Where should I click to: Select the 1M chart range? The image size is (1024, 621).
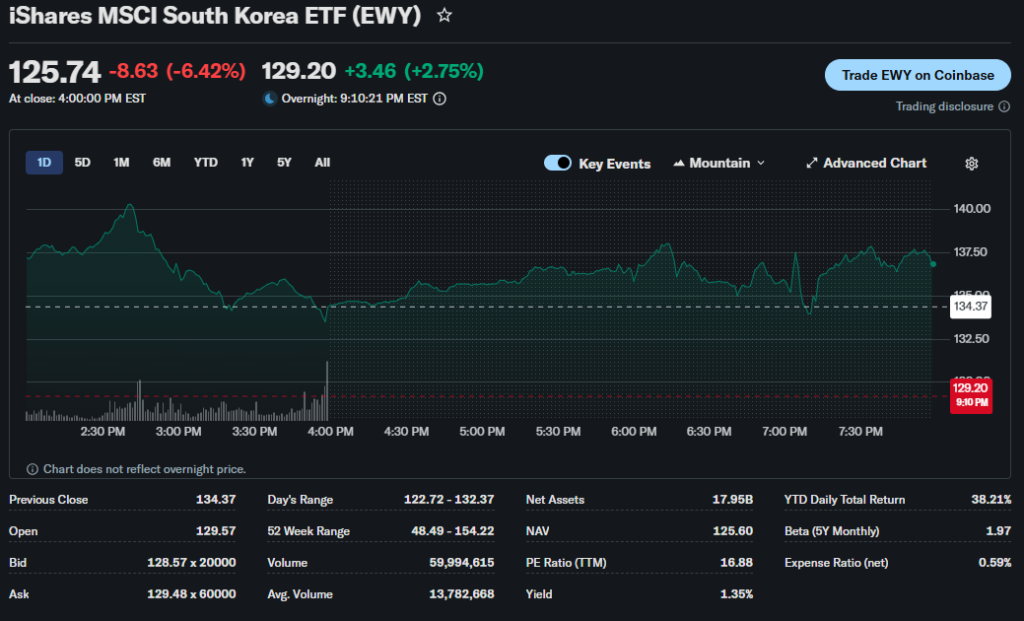121,163
